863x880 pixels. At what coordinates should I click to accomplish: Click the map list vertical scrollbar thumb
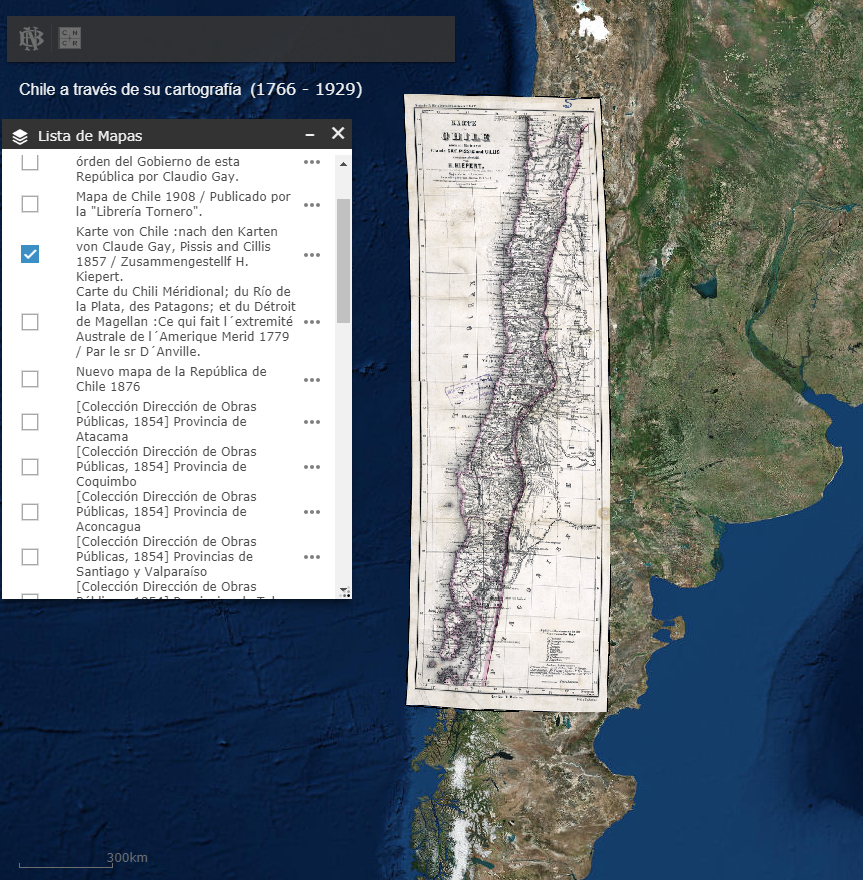pos(344,260)
